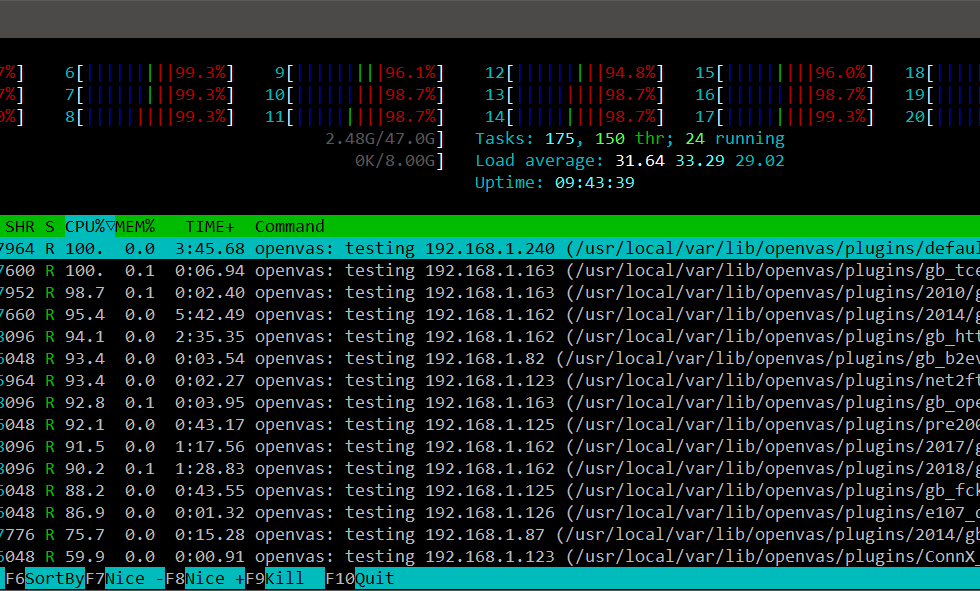This screenshot has height=591, width=980.
Task: Select process row with TIME 0:43.17
Action: [490, 424]
